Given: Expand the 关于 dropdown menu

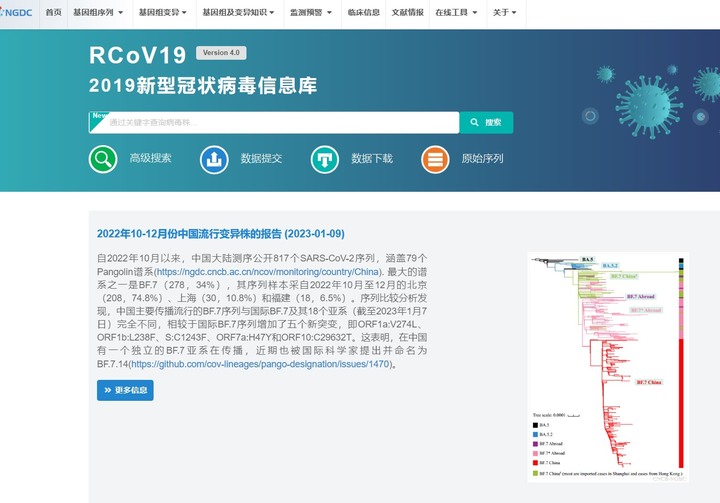Looking at the screenshot, I should click(505, 12).
